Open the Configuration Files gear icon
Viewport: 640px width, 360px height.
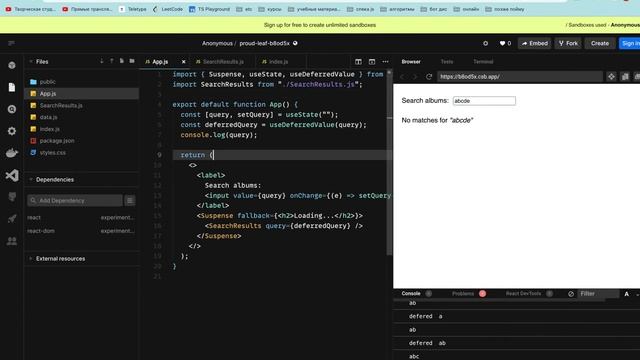click(x=12, y=131)
